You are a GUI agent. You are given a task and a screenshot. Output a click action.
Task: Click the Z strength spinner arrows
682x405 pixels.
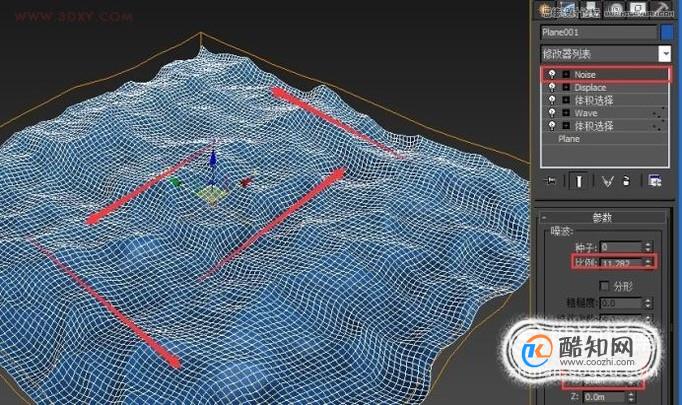631,397
